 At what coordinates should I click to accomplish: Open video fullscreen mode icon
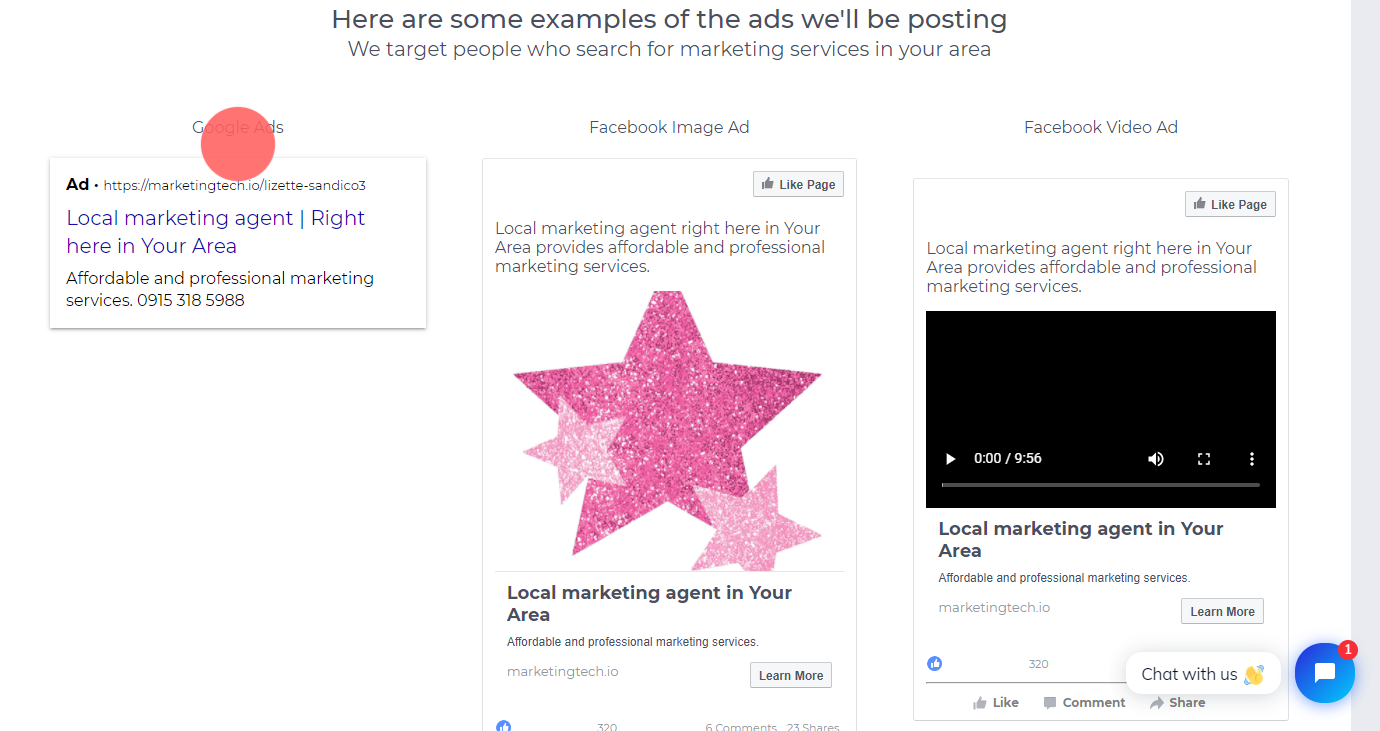(1204, 459)
